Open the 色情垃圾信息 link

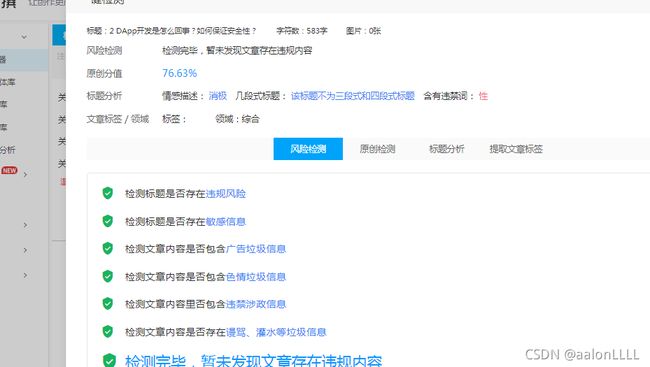[x=256, y=277]
